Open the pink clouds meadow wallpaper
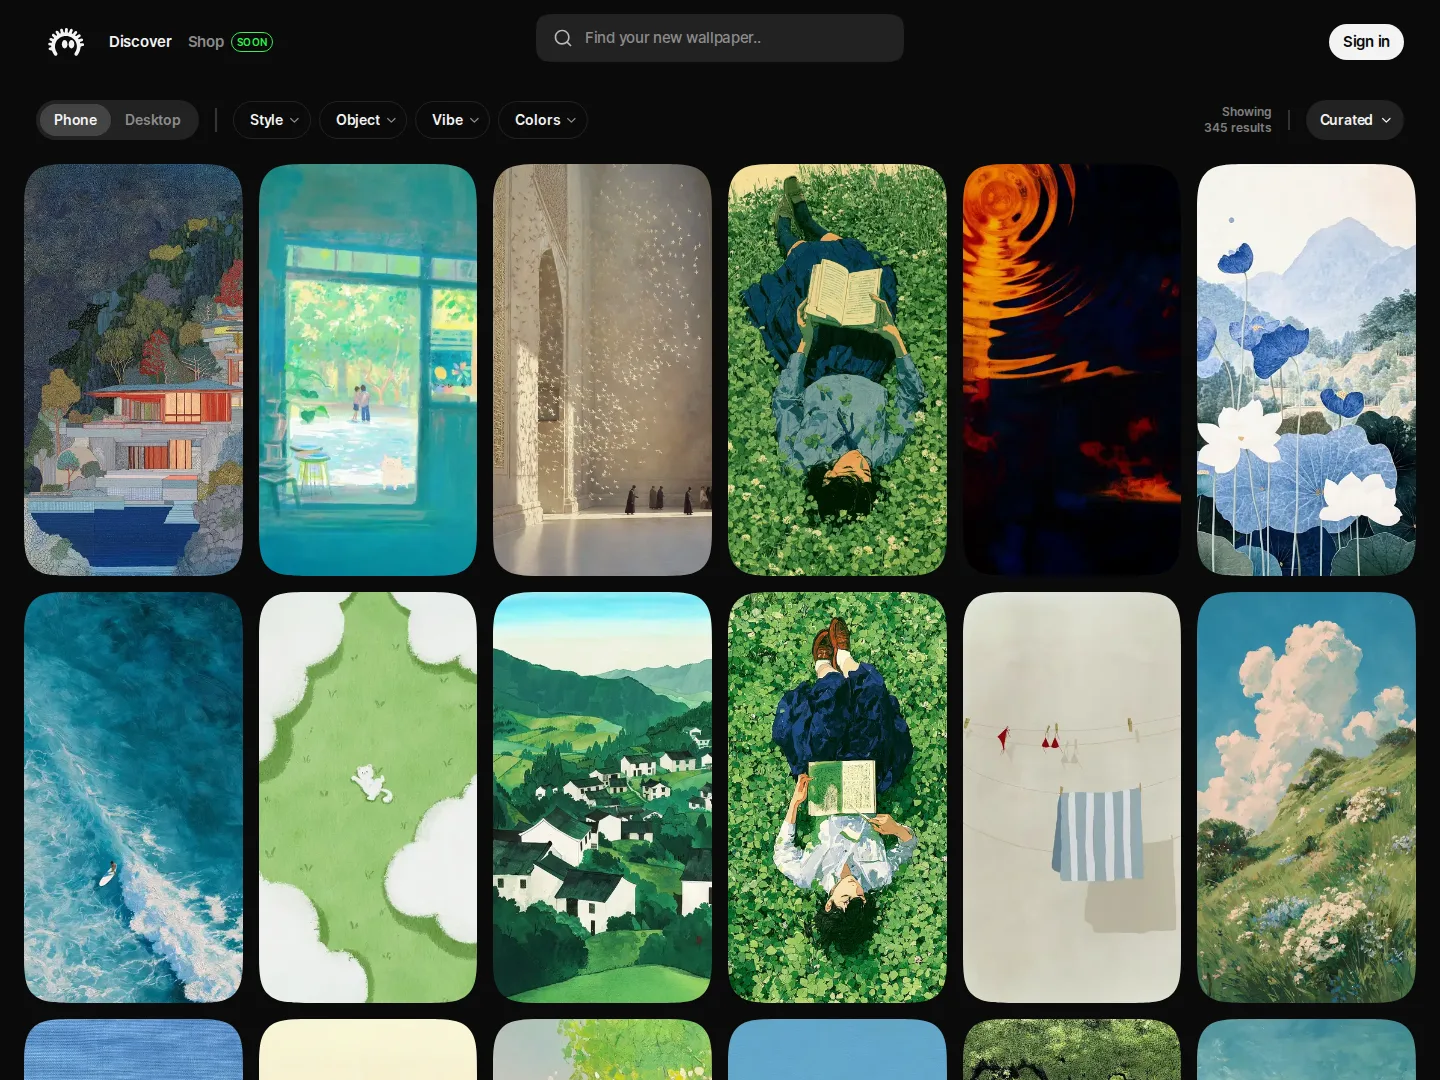This screenshot has height=1080, width=1440. click(1306, 797)
